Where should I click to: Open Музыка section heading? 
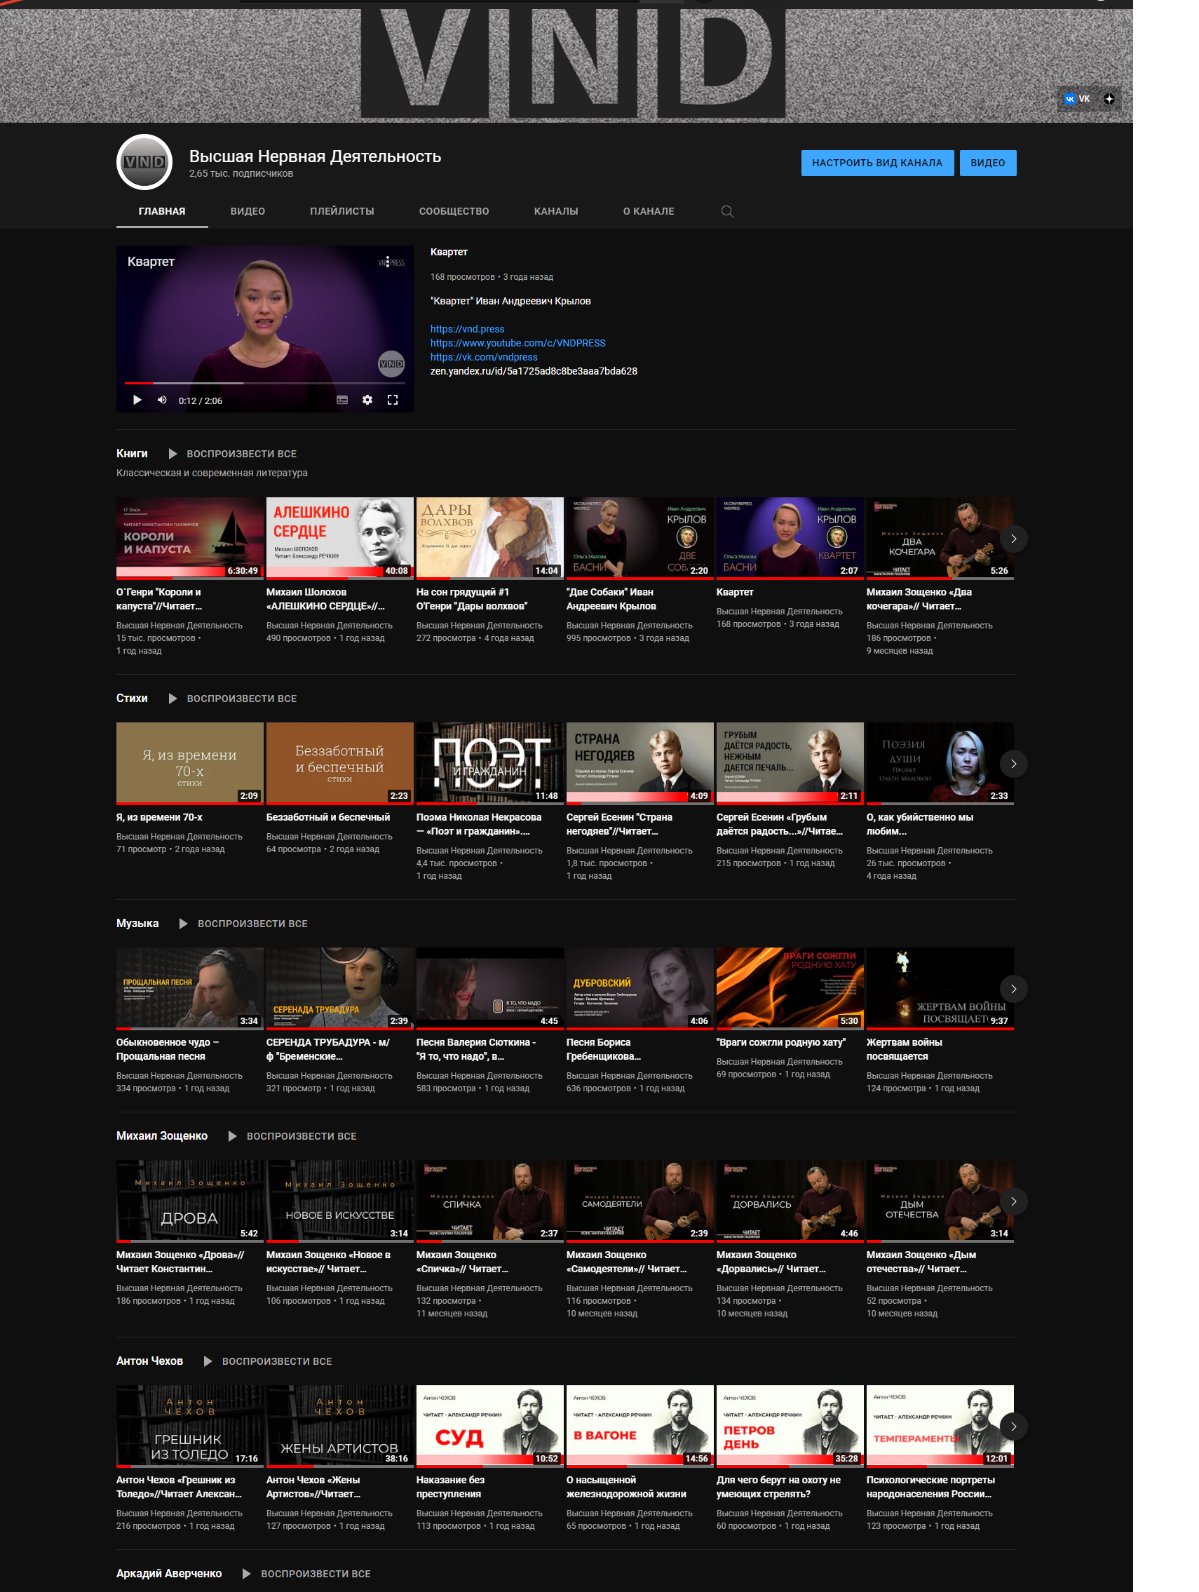coord(137,924)
